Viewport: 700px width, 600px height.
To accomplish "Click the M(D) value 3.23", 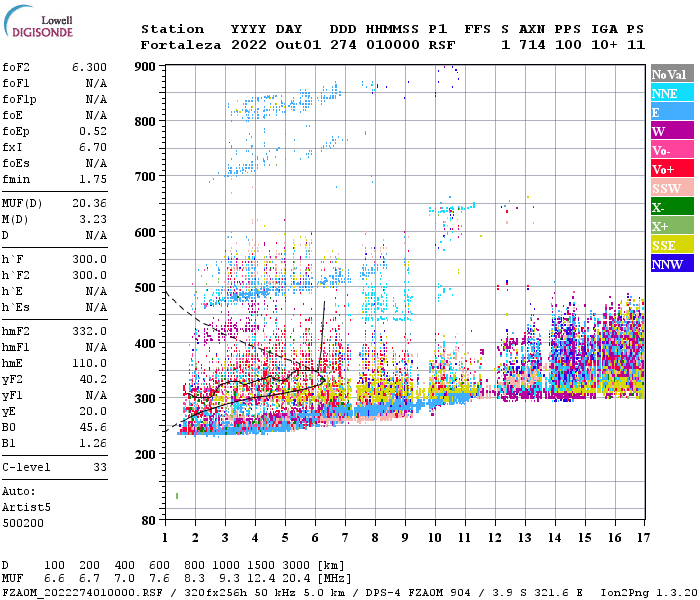I will coord(93,219).
